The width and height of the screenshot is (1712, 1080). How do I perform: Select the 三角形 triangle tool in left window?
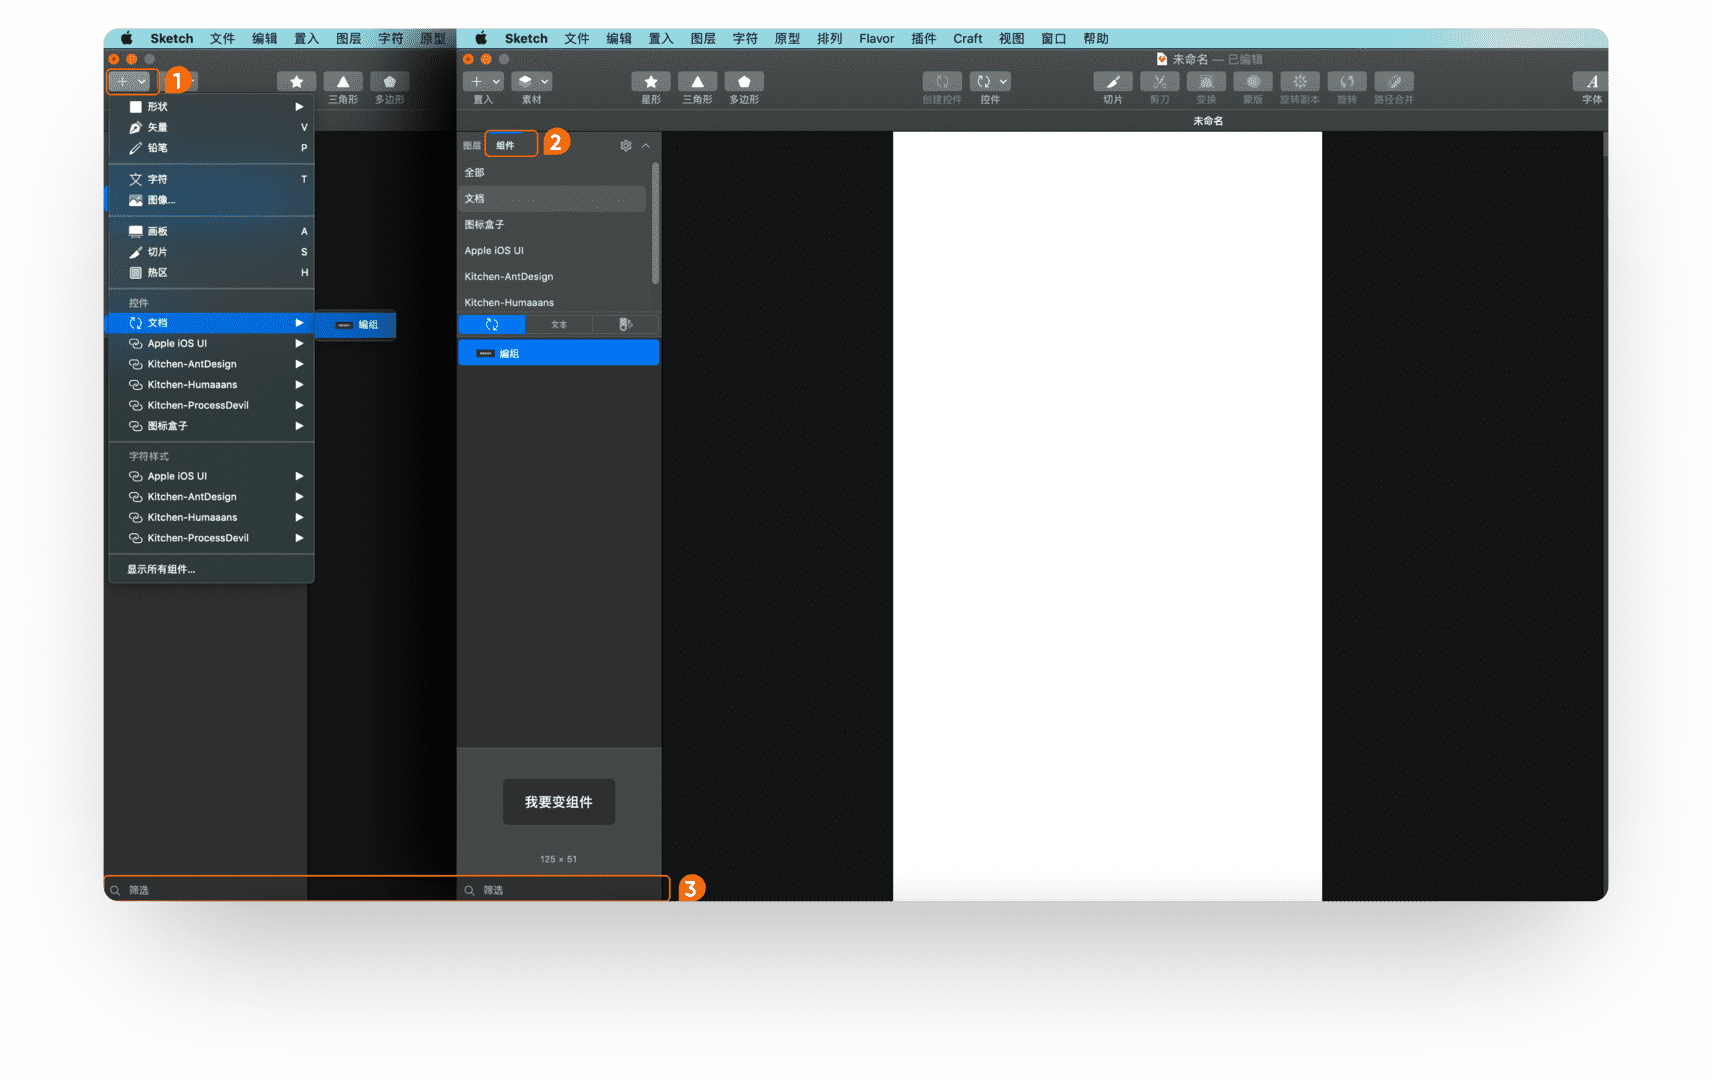point(343,82)
